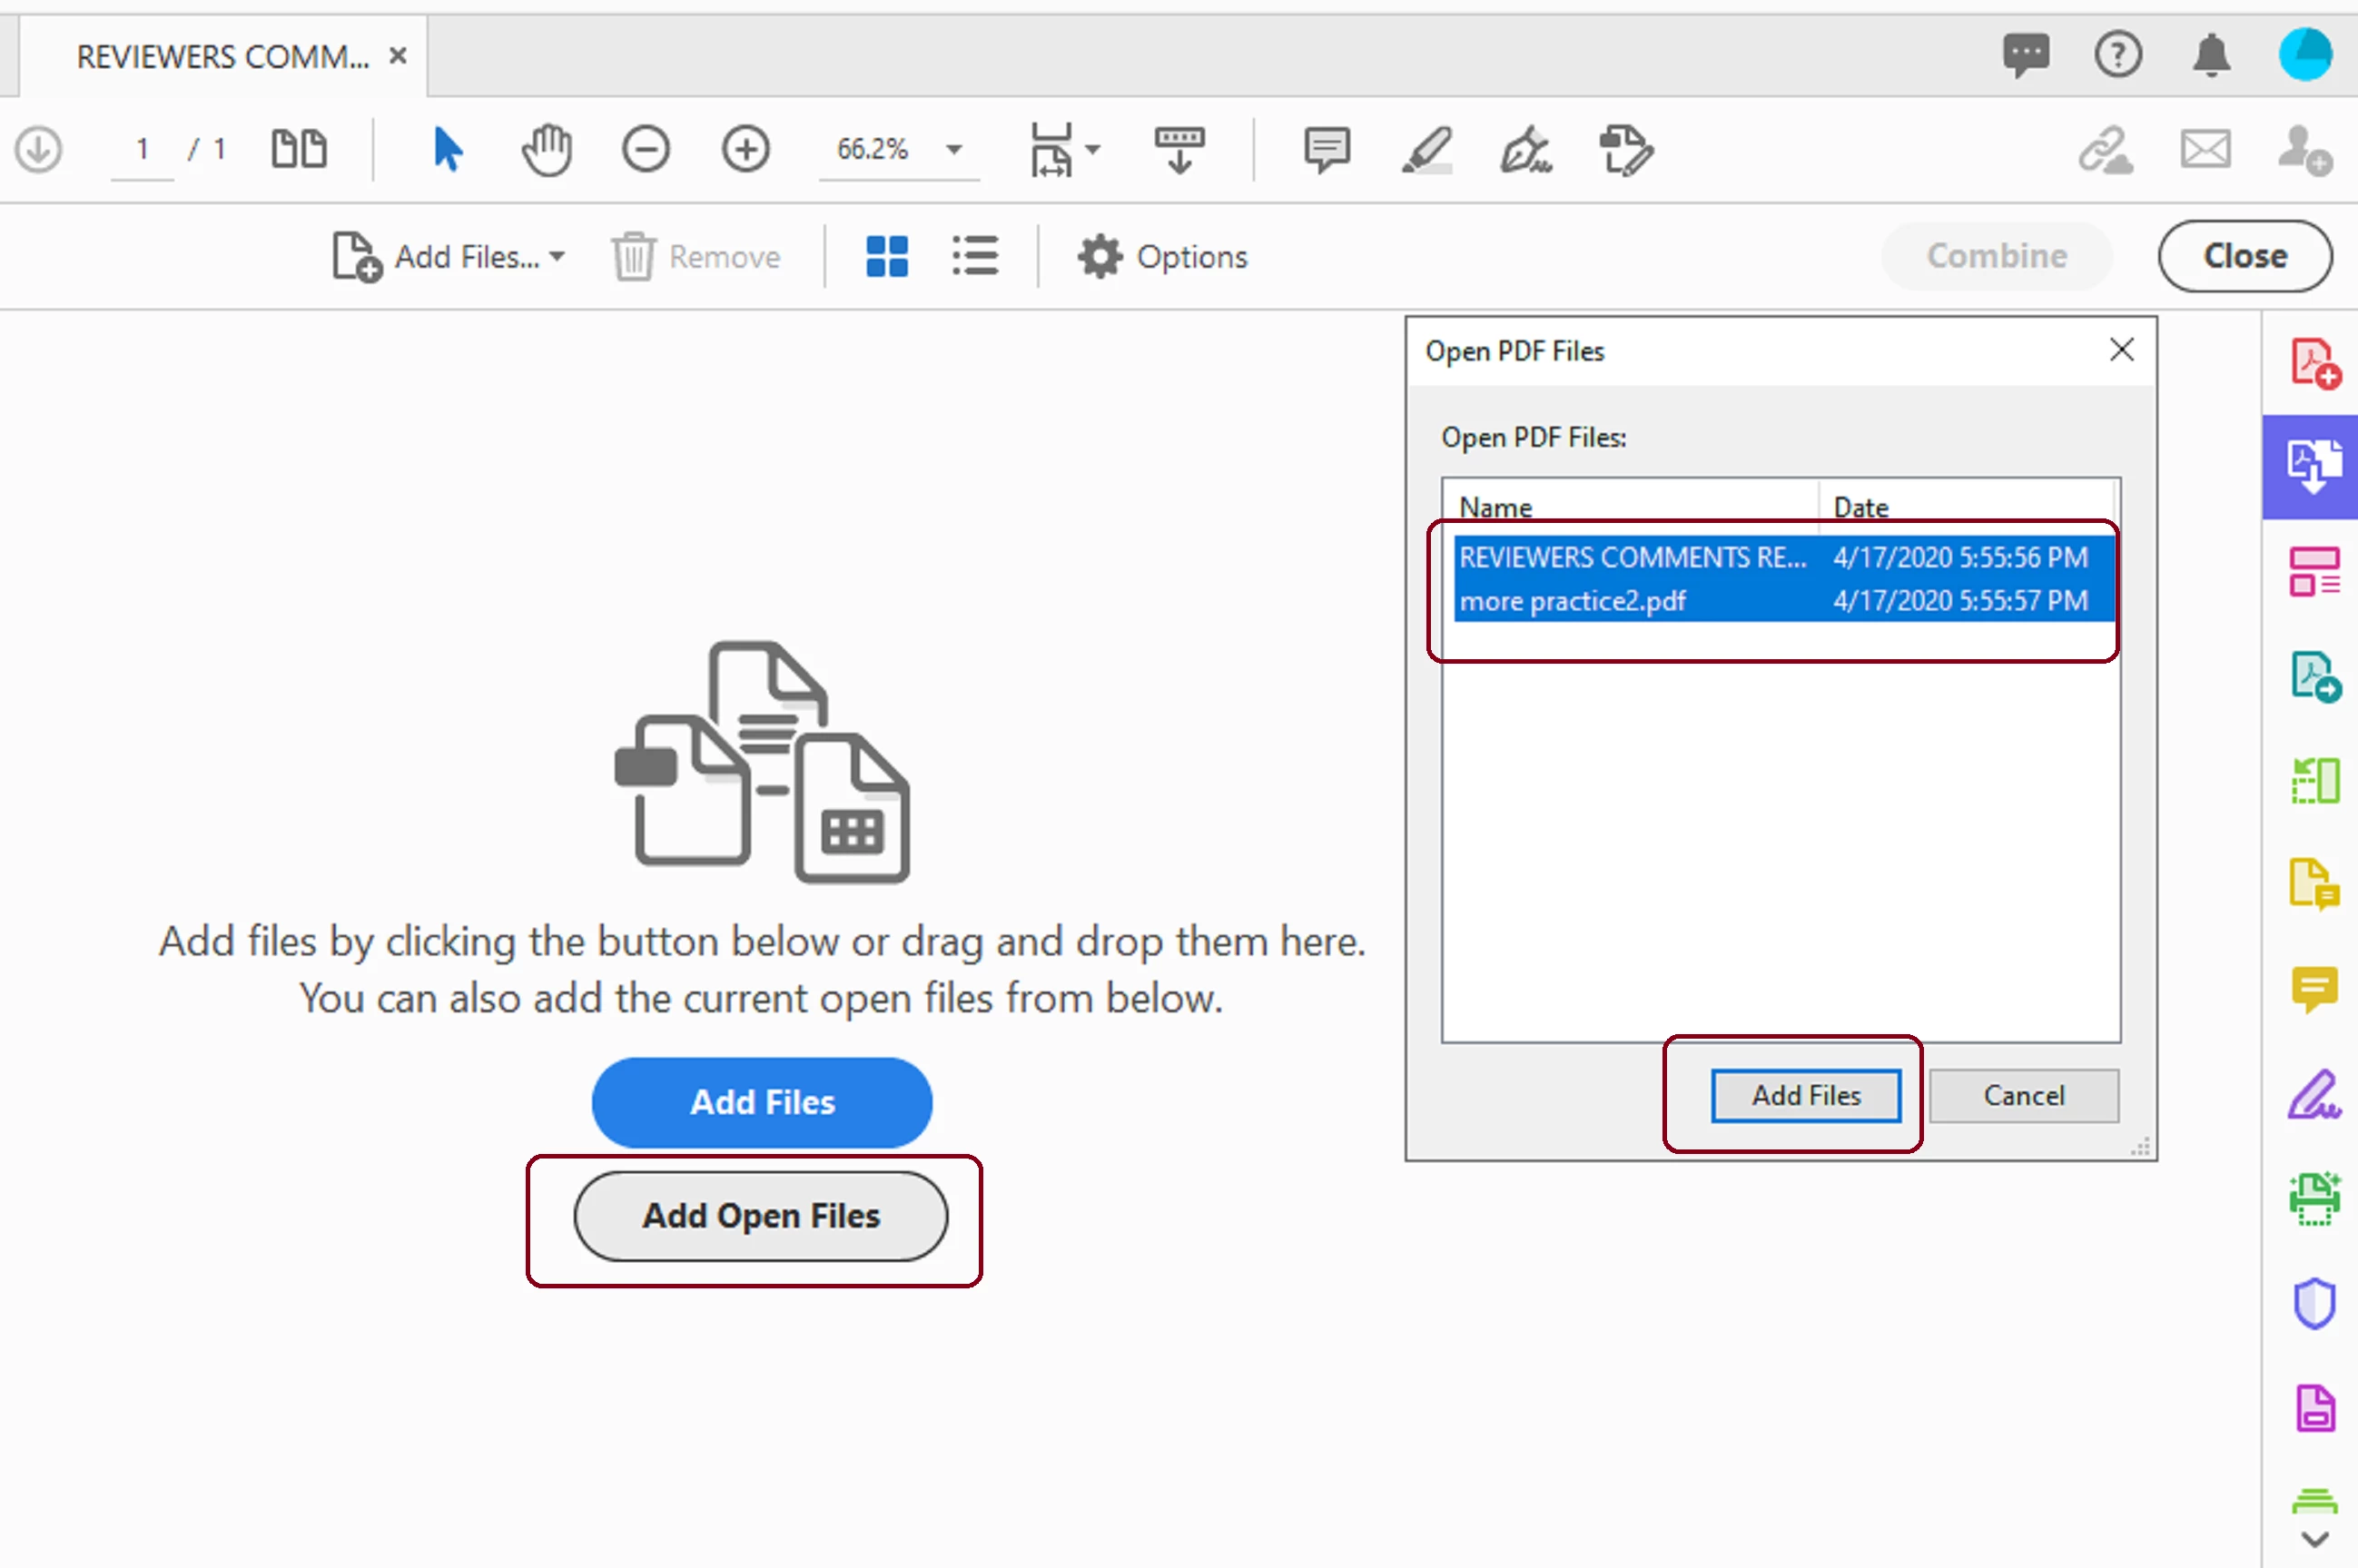Open the Fill & Sign pen tool
This screenshot has width=2358, height=1568.
tap(1526, 151)
